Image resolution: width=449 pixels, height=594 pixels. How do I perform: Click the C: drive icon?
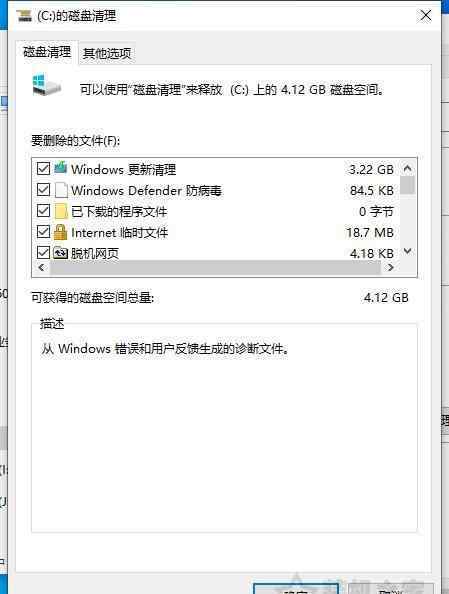[x=46, y=85]
